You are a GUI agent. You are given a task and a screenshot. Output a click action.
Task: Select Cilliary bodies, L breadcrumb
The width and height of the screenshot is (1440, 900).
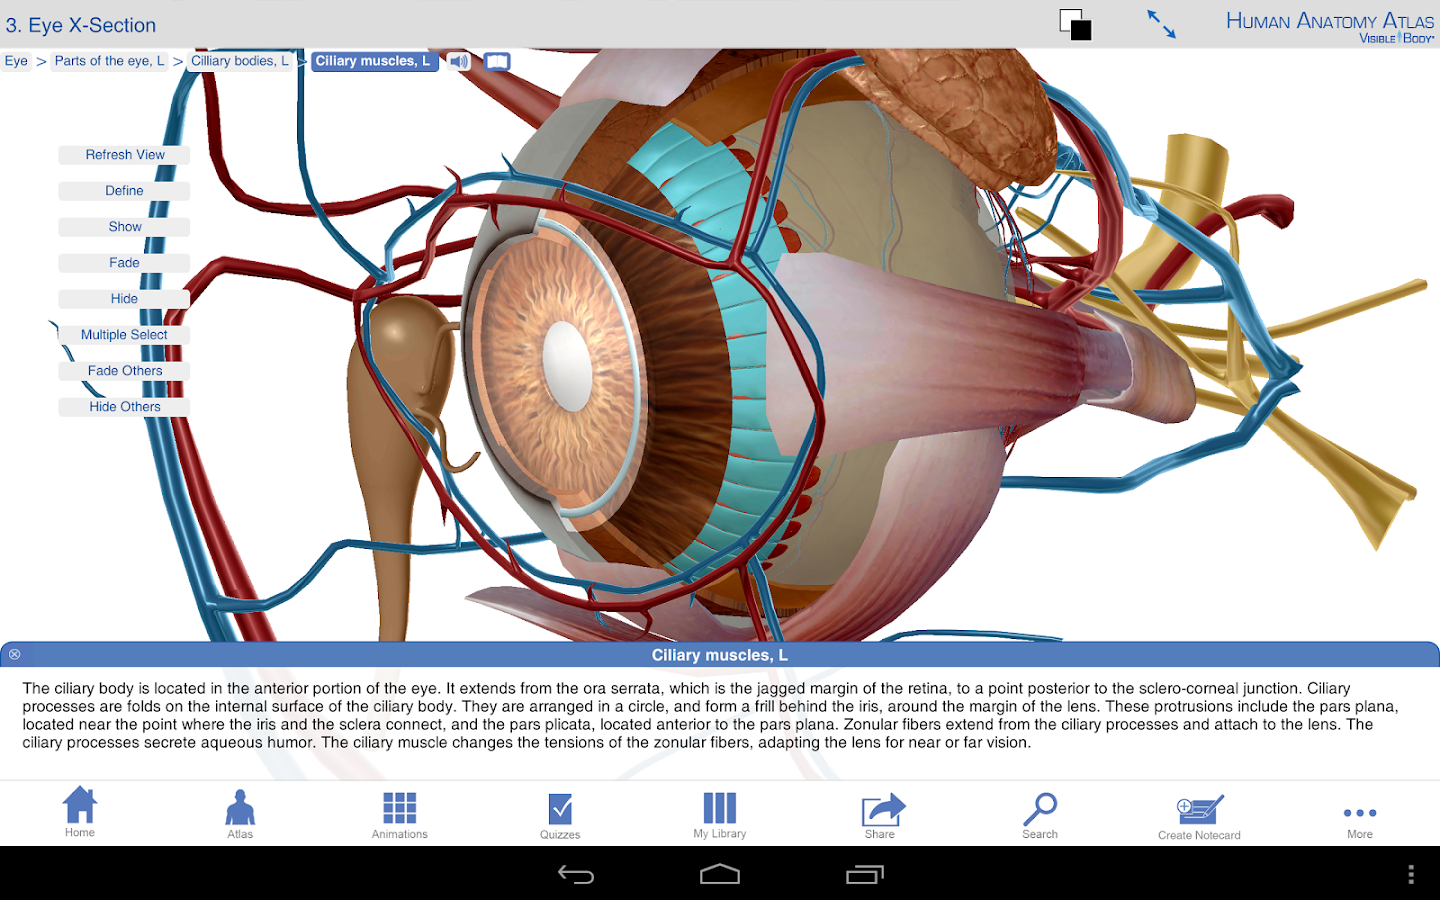(x=240, y=61)
